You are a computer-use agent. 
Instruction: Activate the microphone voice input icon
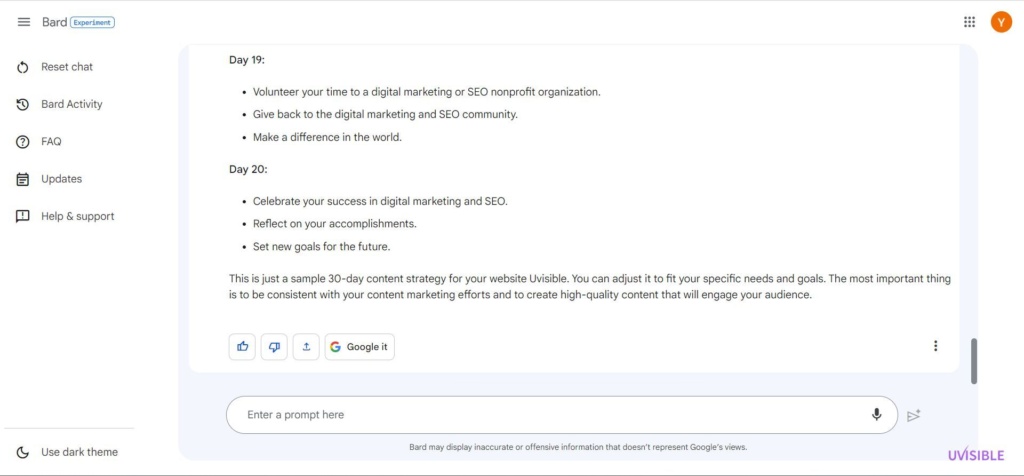pos(876,415)
